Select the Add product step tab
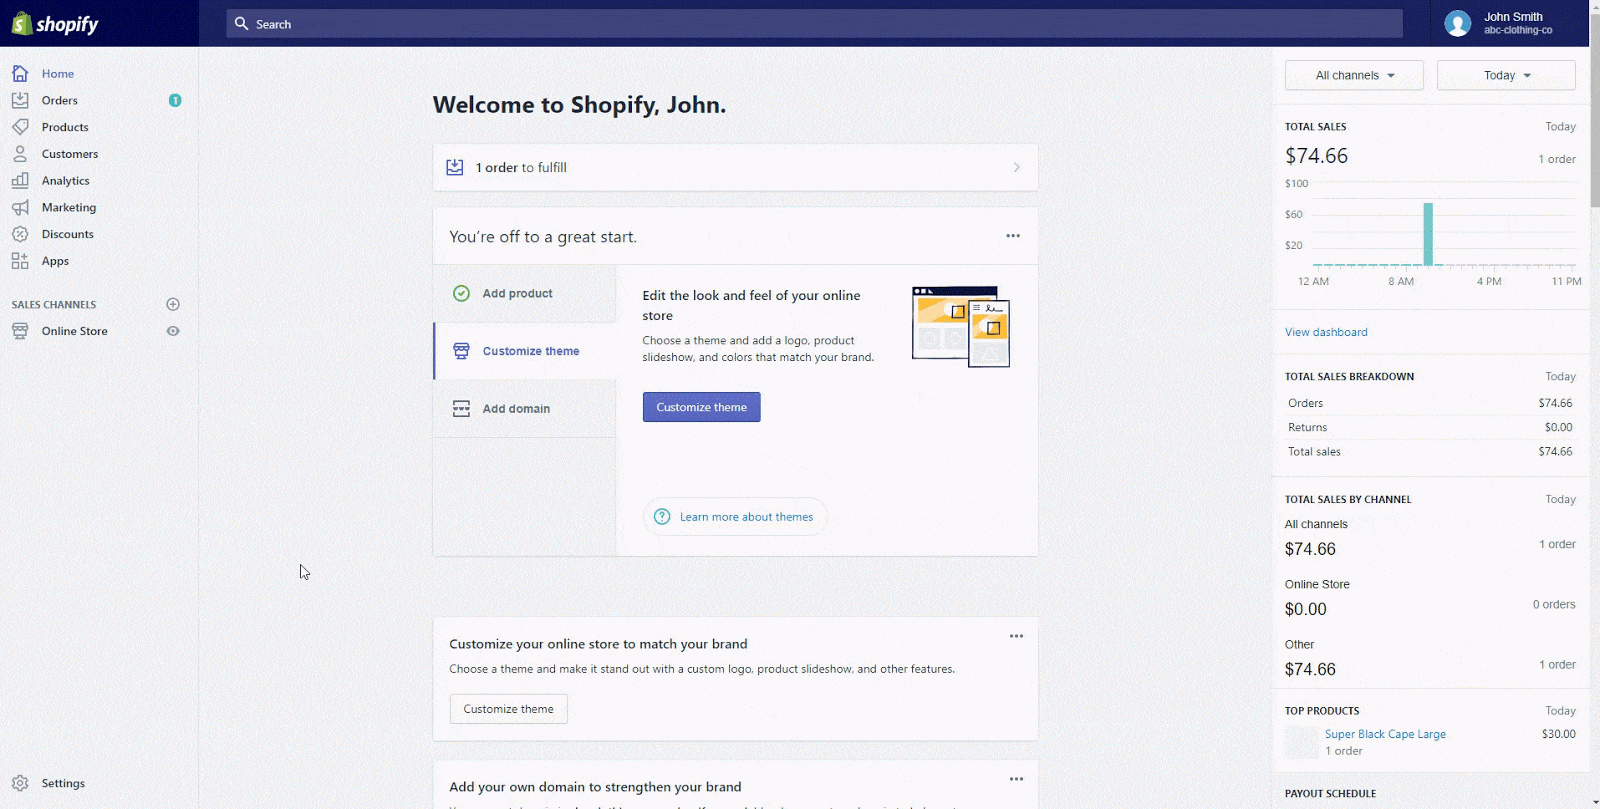This screenshot has height=809, width=1600. [525, 293]
